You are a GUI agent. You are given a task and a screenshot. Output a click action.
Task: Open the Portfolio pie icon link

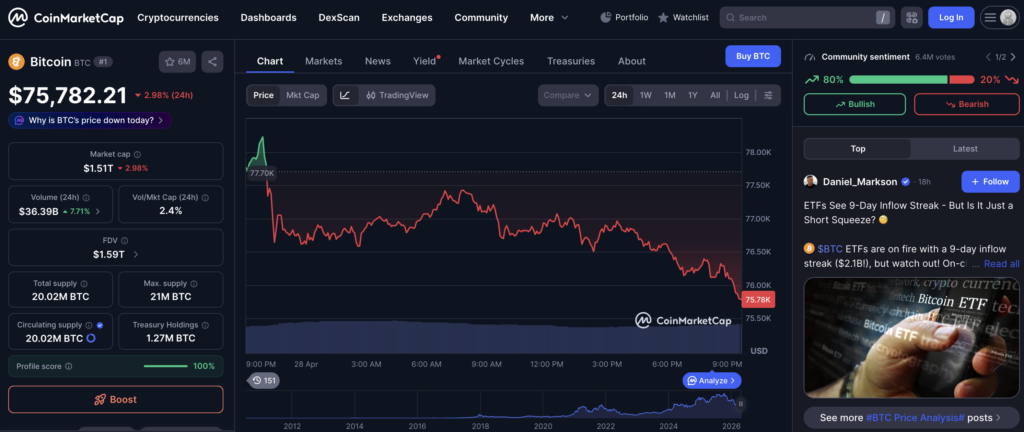point(624,18)
